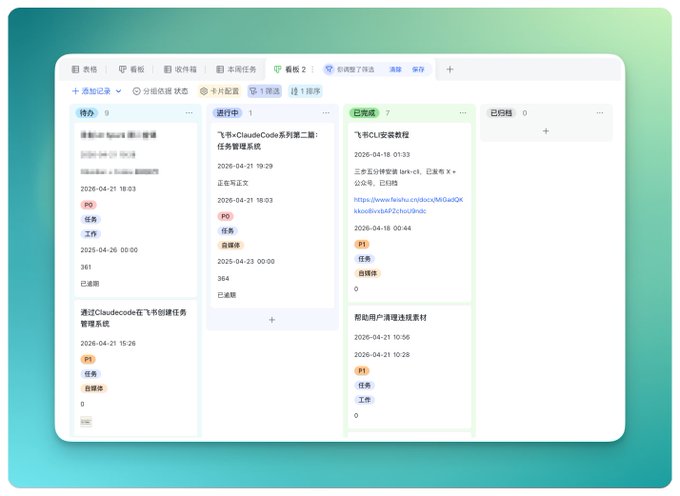Click the 任务 tag in 帮助用户清理违规素材 card
Viewport: 680px width, 496px height.
click(365, 385)
